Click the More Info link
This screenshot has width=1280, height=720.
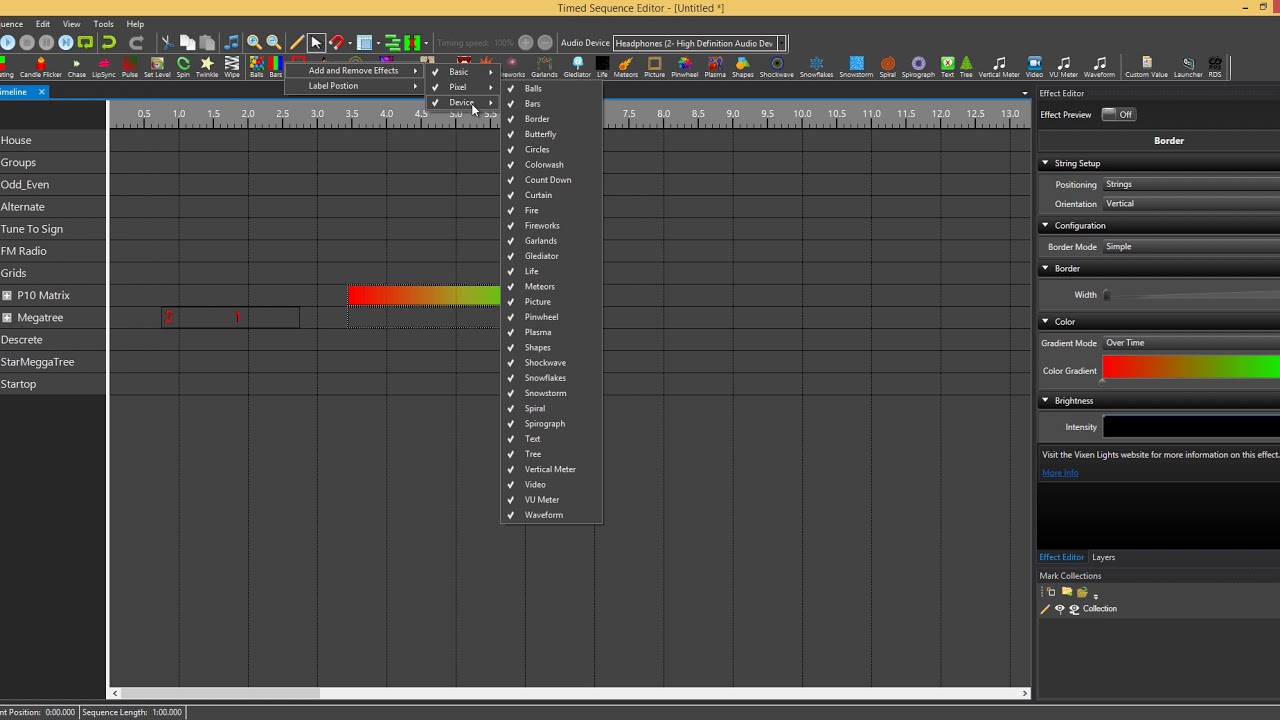1060,473
